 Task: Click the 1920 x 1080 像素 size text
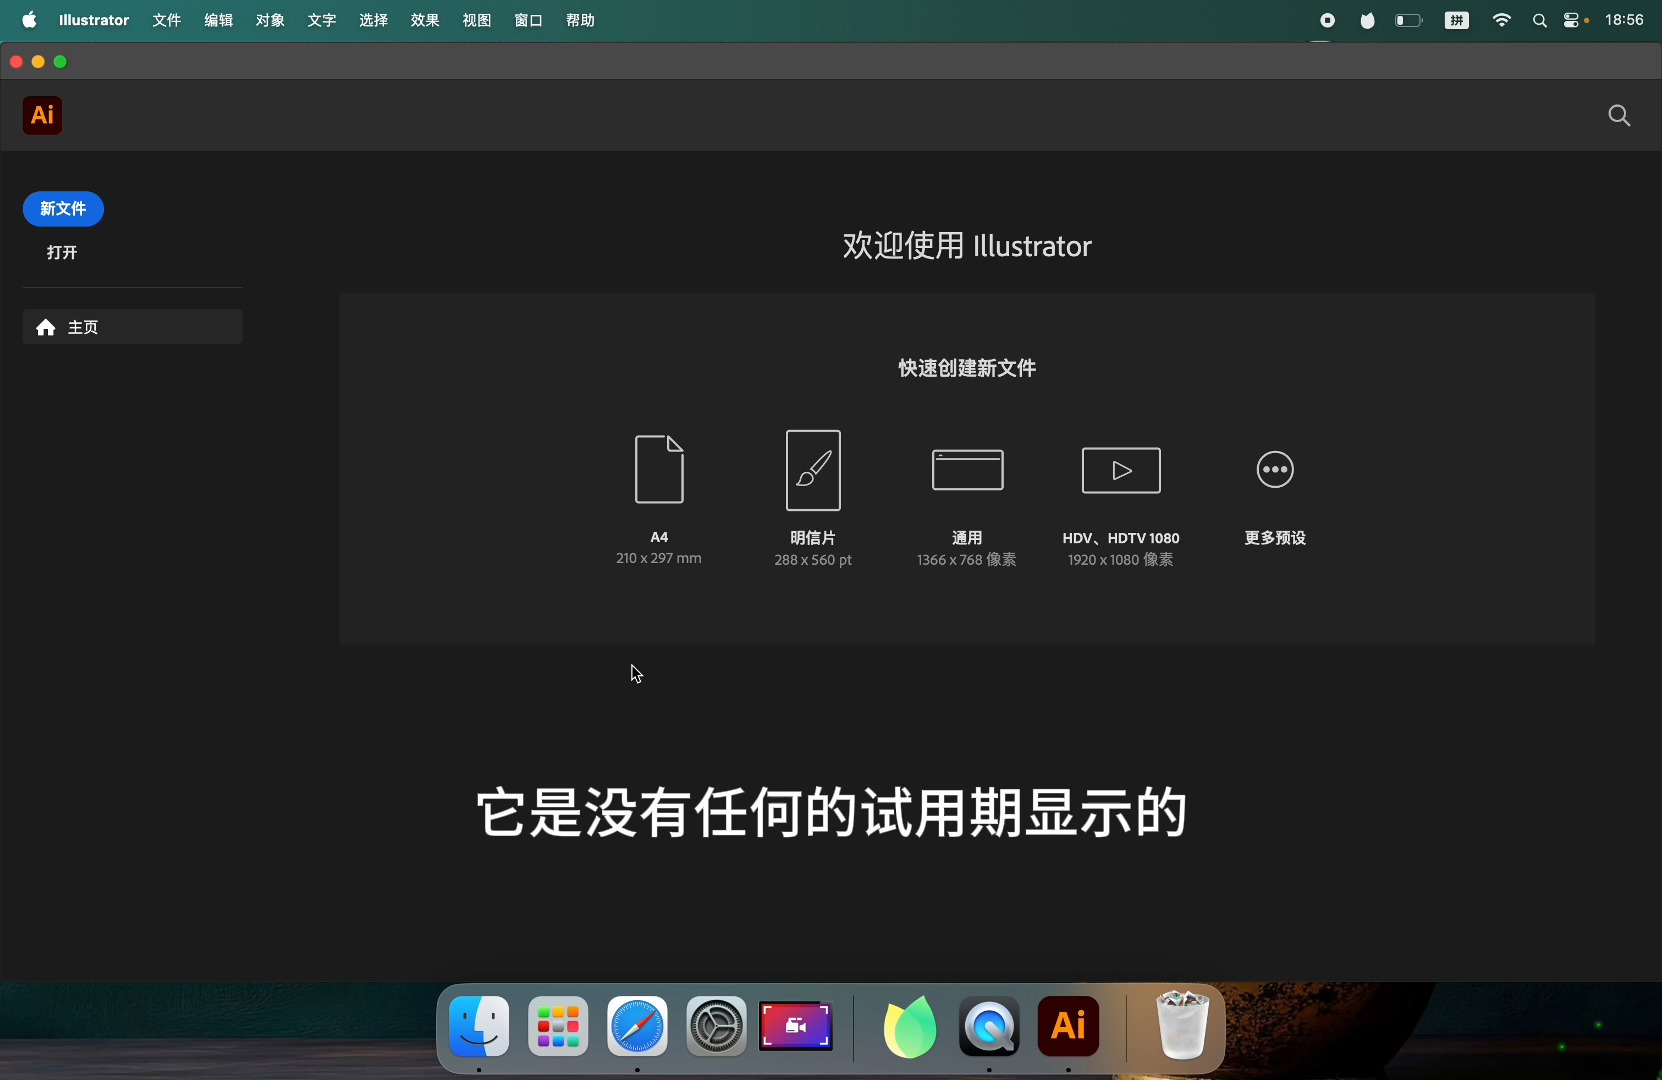[x=1121, y=560]
